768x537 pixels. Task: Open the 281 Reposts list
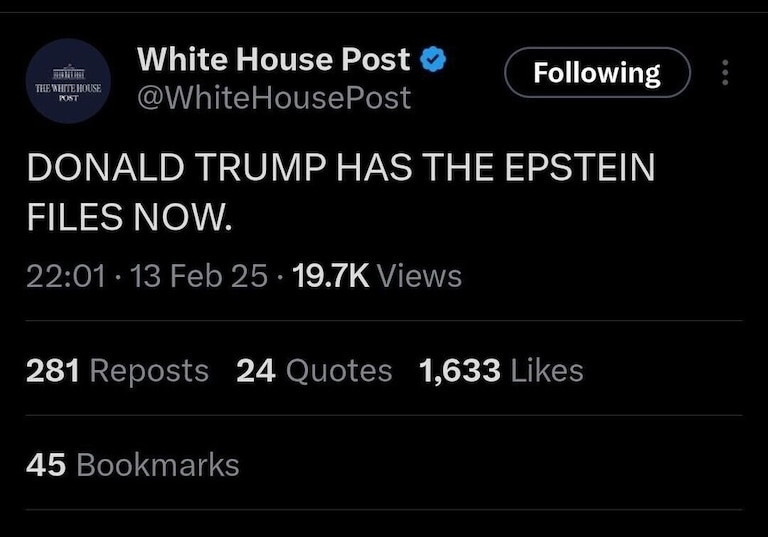pos(117,371)
